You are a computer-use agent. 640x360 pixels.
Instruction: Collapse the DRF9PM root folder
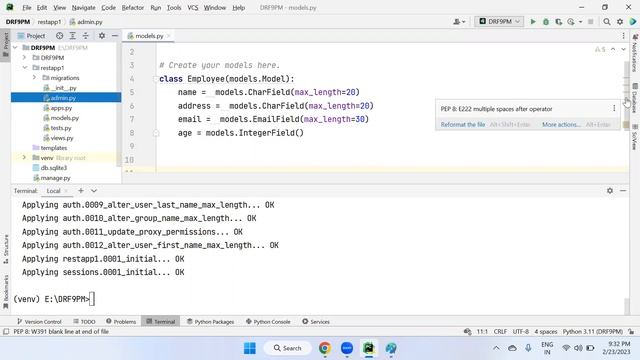tap(16, 48)
